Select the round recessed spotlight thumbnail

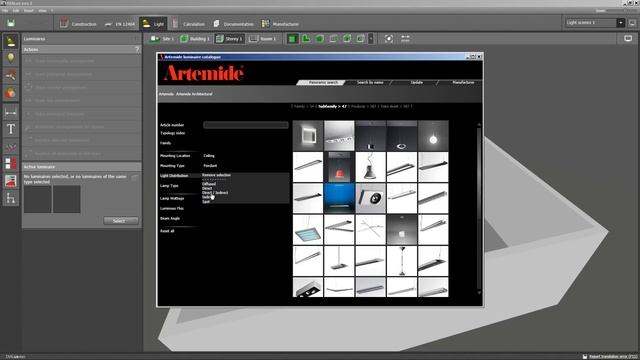coord(370,198)
